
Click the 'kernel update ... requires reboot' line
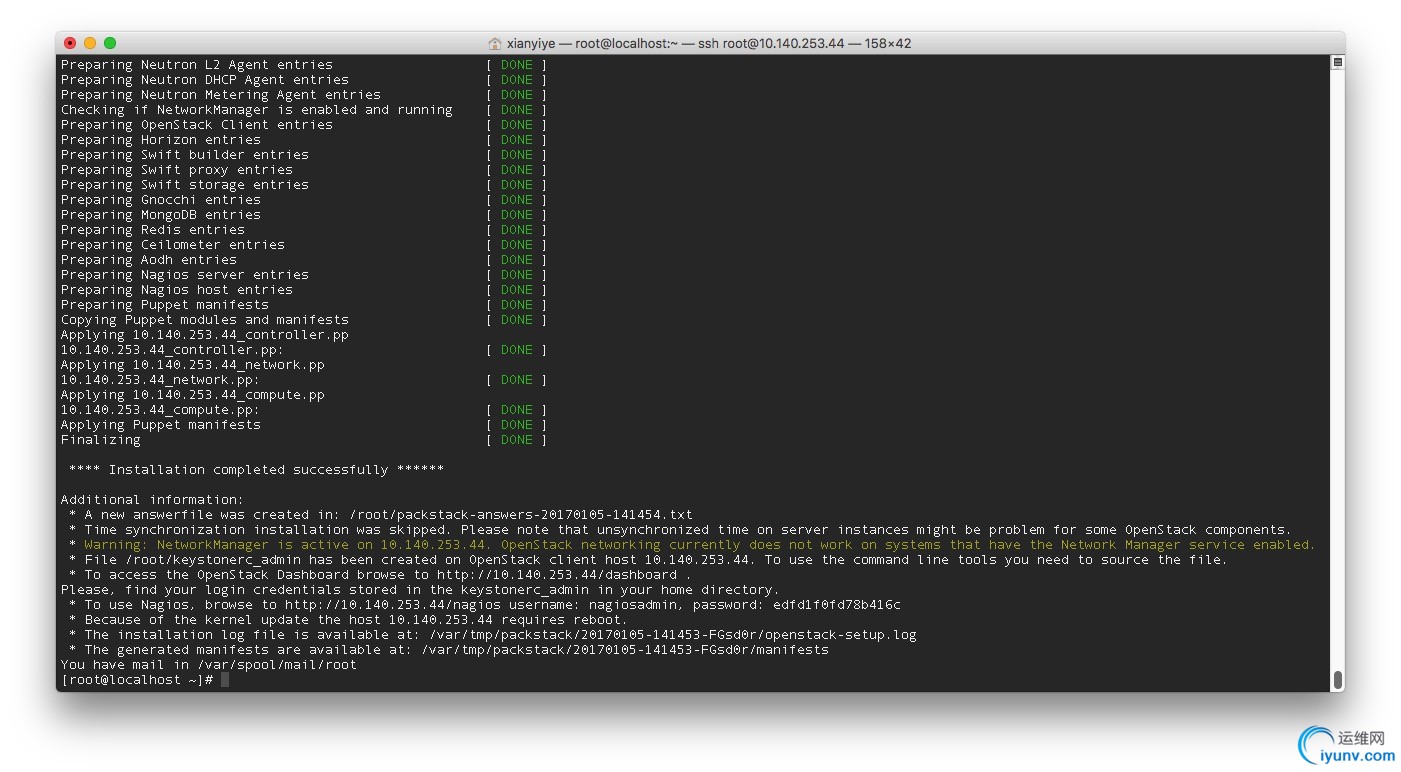[x=348, y=620]
